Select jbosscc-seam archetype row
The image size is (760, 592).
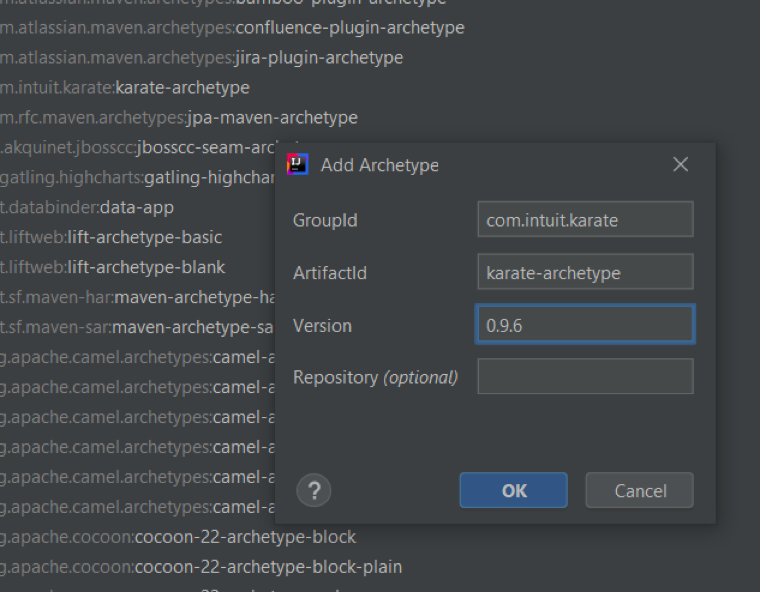pos(138,148)
